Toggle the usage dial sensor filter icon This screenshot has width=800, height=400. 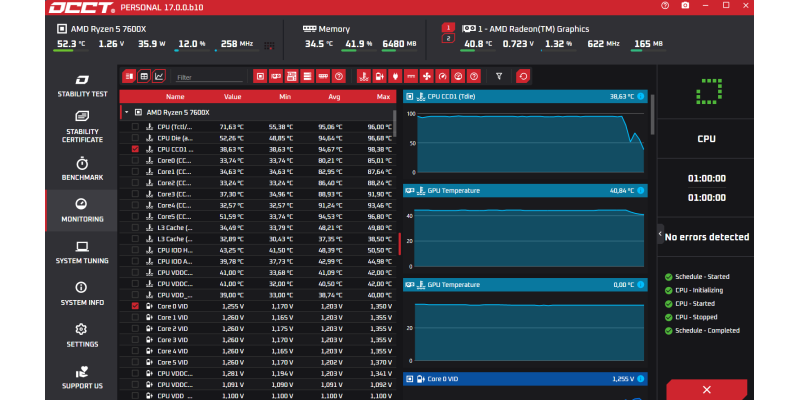[458, 77]
